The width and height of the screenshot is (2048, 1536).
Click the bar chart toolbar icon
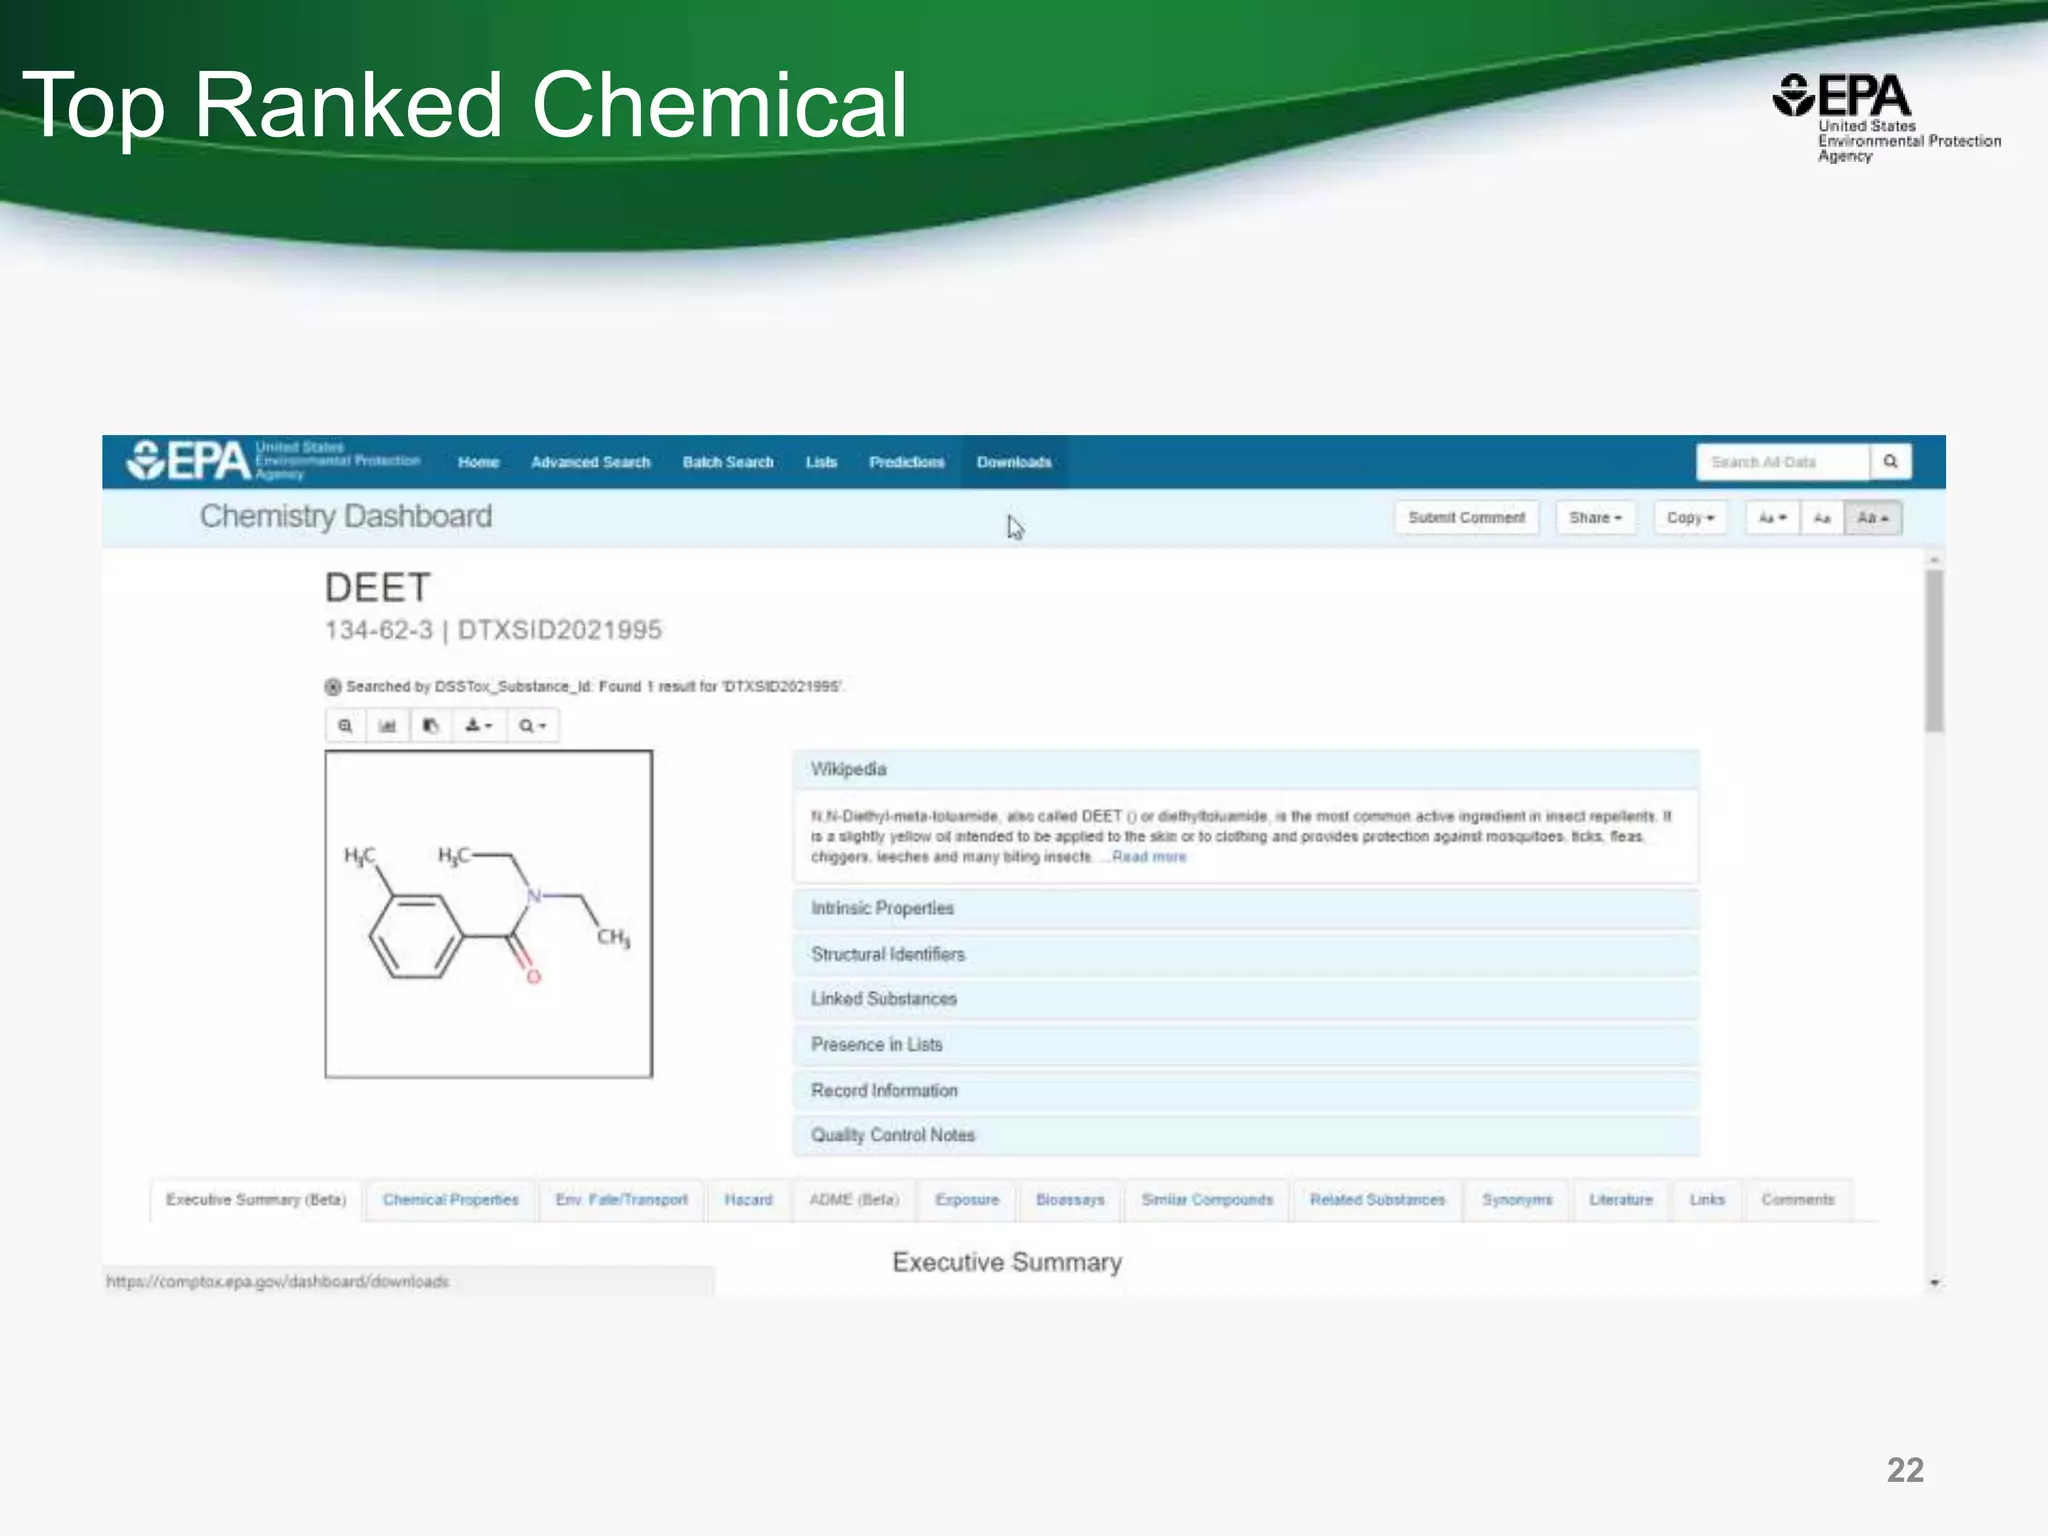(x=388, y=726)
